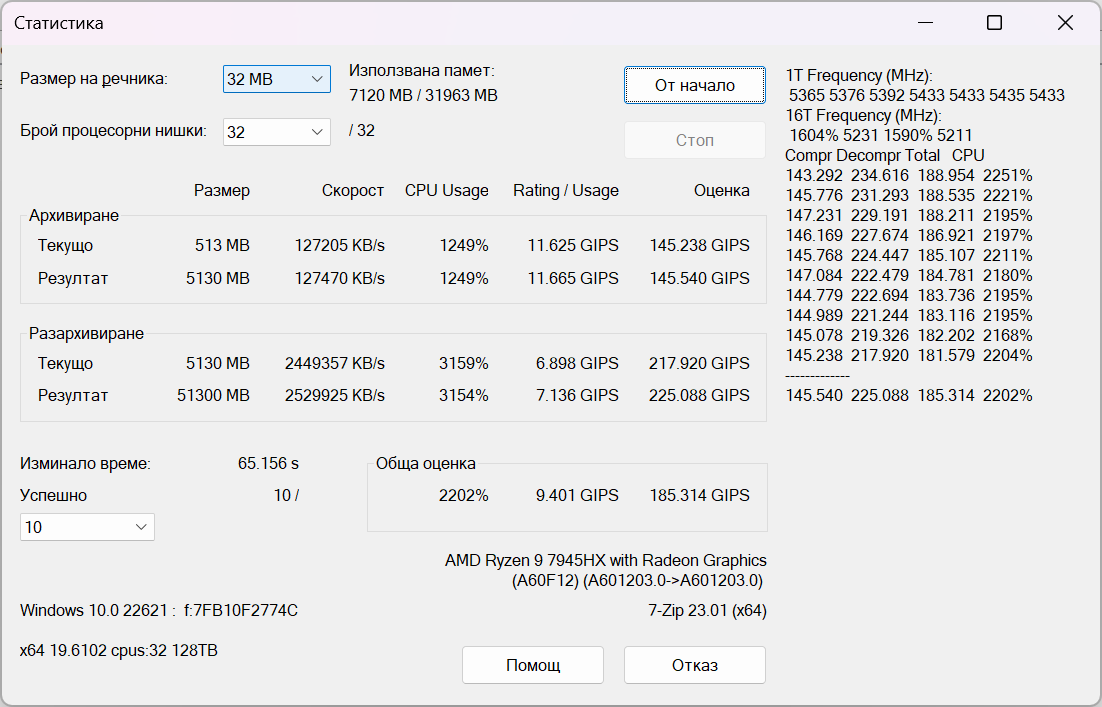Image resolution: width=1102 pixels, height=707 pixels.
Task: Click the 'Брой процесорни нишки:' label
Action: coord(113,131)
